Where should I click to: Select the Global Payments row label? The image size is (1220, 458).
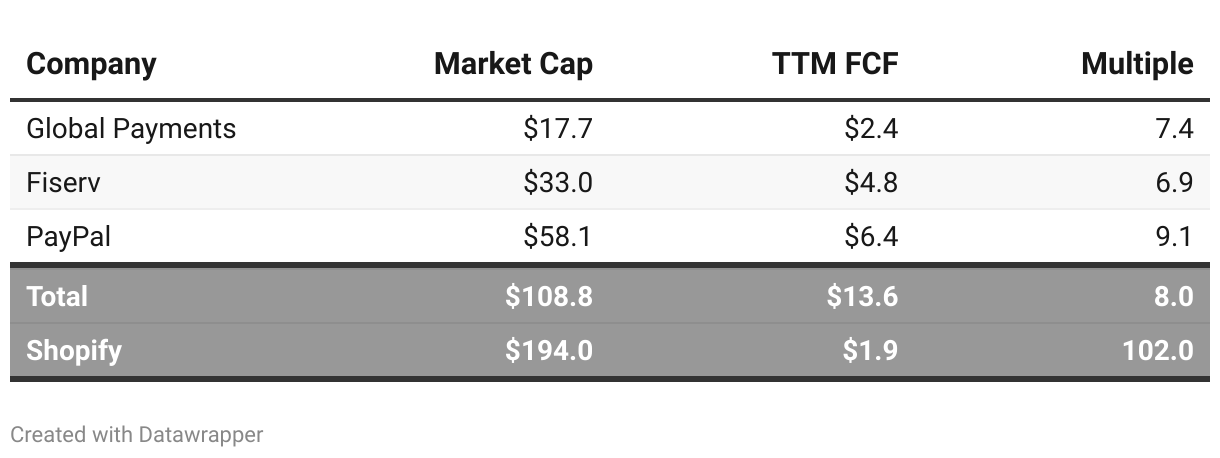click(x=131, y=129)
